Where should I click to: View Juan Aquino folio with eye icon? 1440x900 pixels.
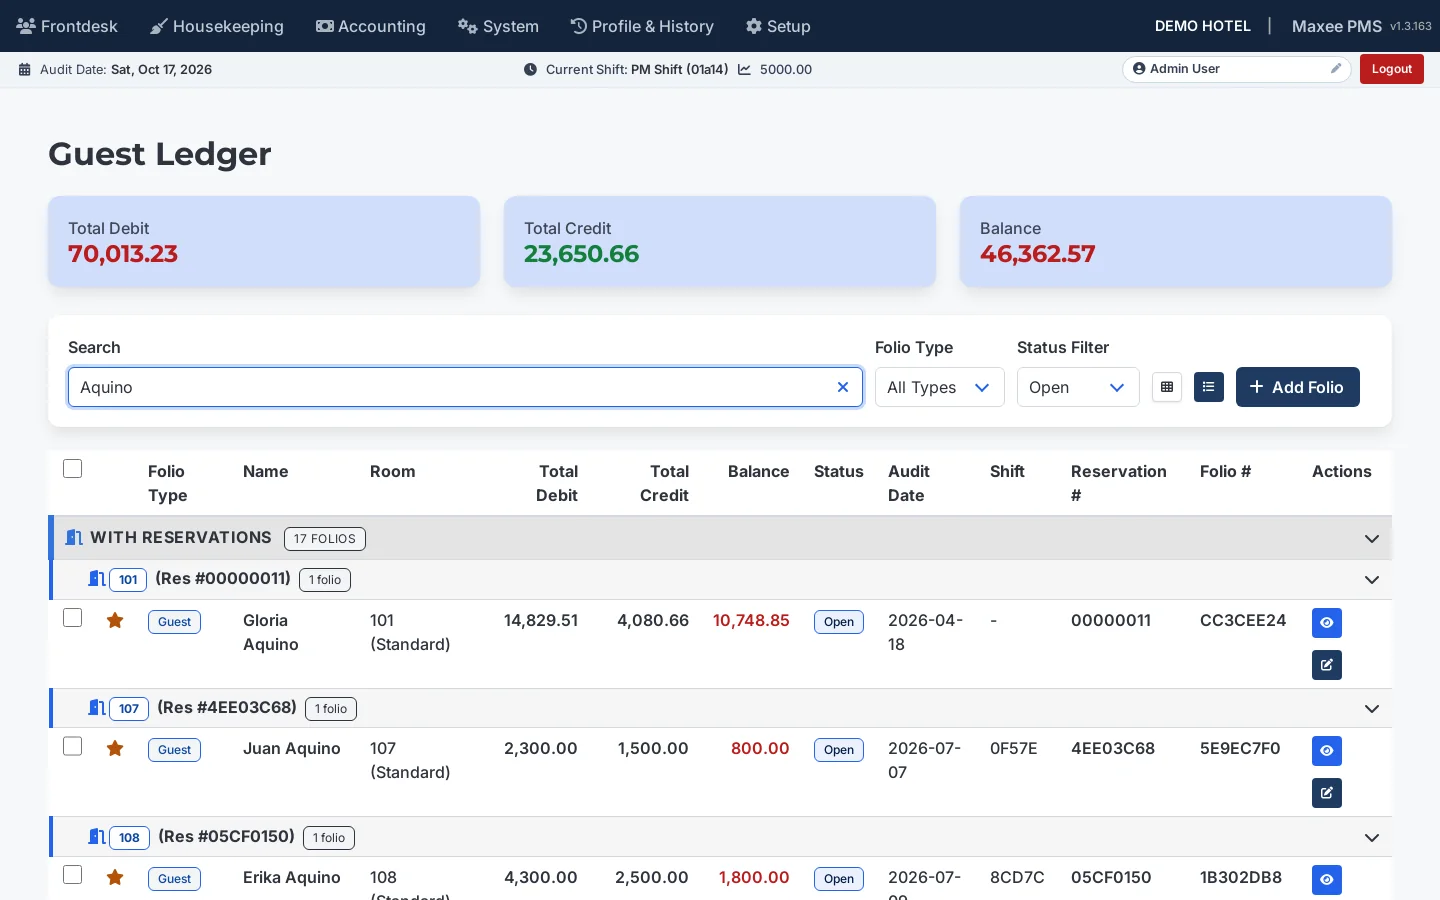coord(1327,751)
